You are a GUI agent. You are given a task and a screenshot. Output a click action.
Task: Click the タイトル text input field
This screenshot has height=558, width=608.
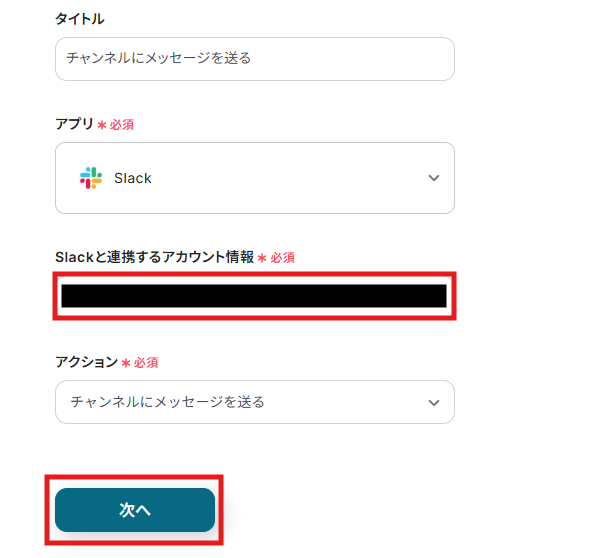click(254, 59)
